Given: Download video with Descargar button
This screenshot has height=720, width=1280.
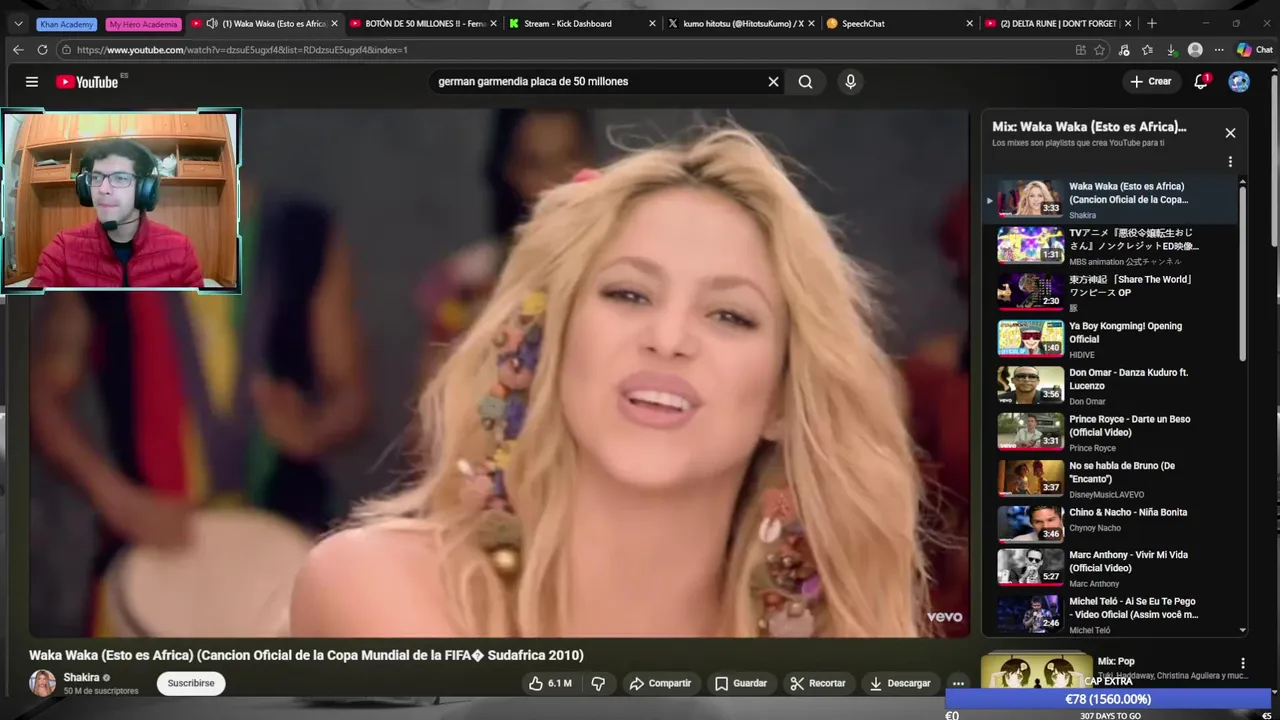Looking at the screenshot, I should click(x=899, y=683).
